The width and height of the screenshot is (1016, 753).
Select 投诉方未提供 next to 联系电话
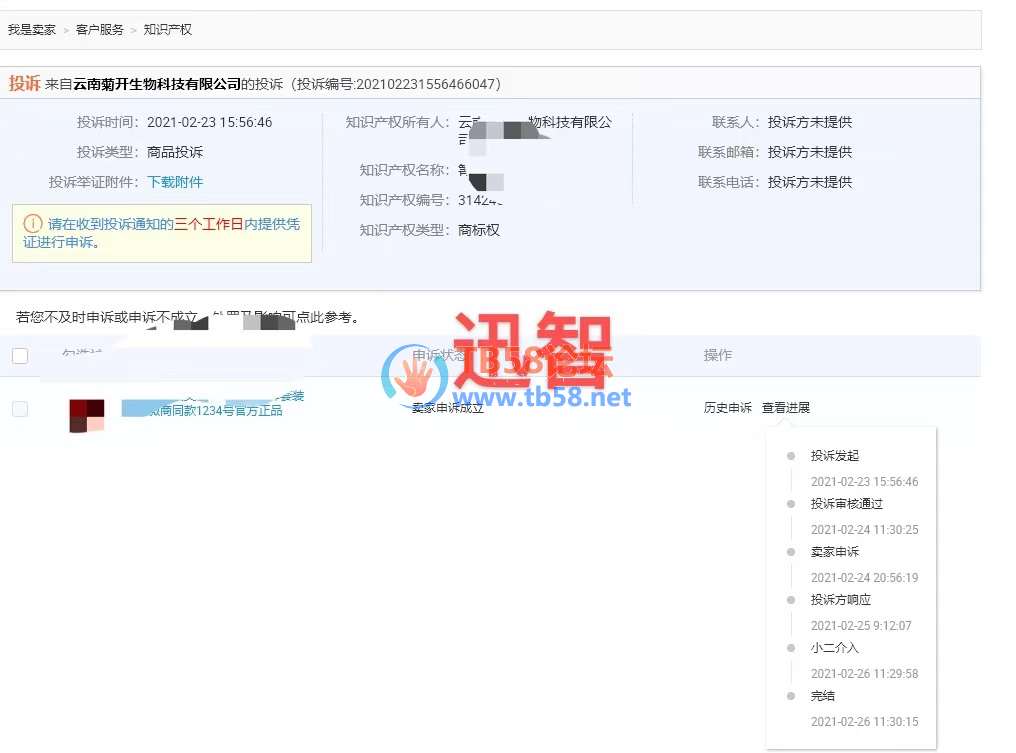[810, 182]
